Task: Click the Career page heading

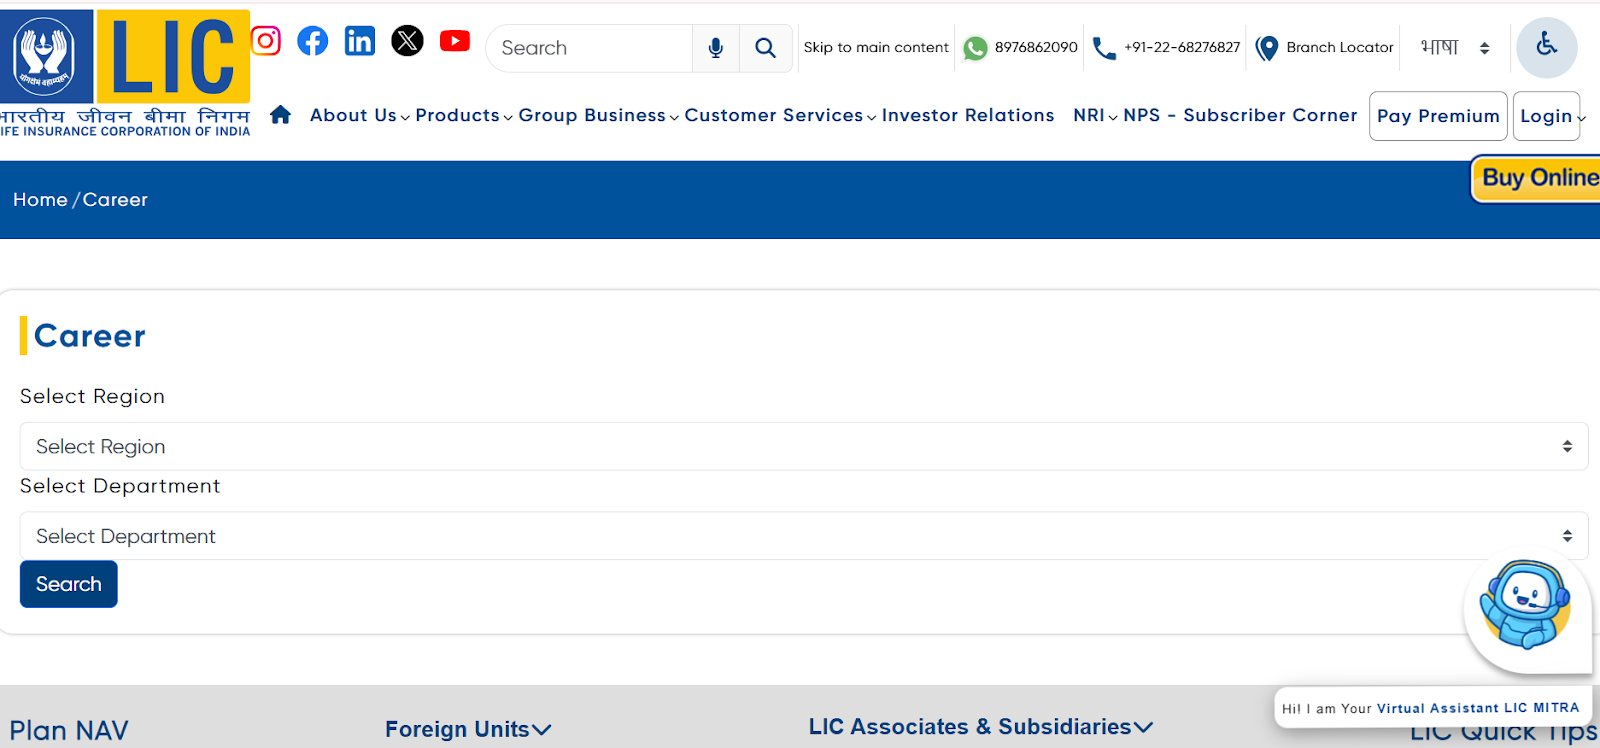Action: [x=90, y=336]
